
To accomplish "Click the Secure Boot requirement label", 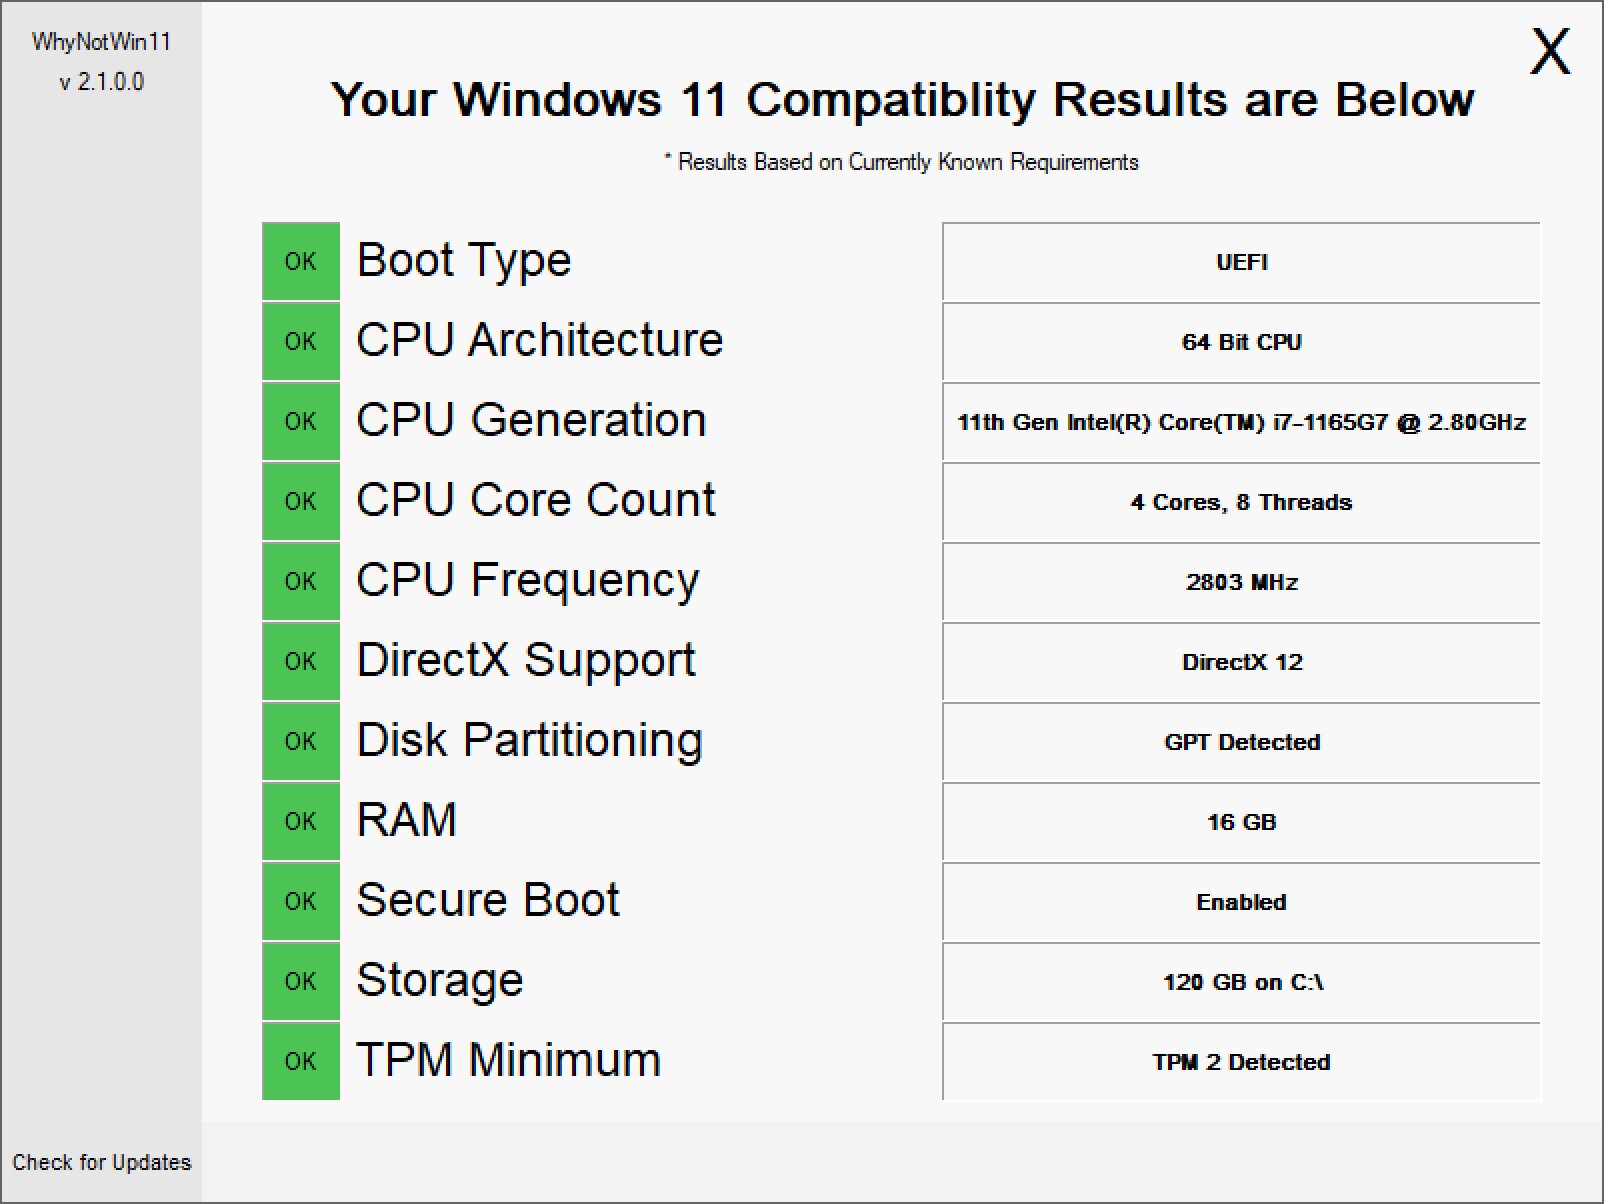I will click(488, 900).
